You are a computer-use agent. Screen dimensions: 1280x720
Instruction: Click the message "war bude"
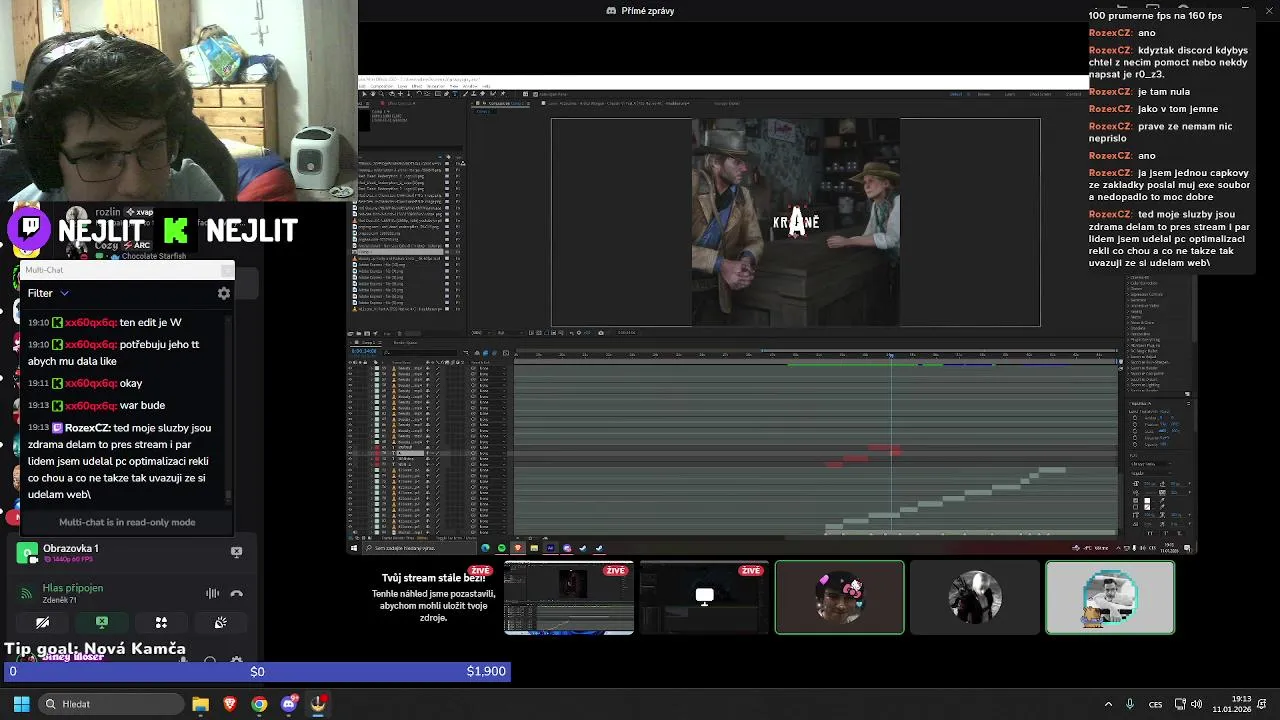click(142, 405)
